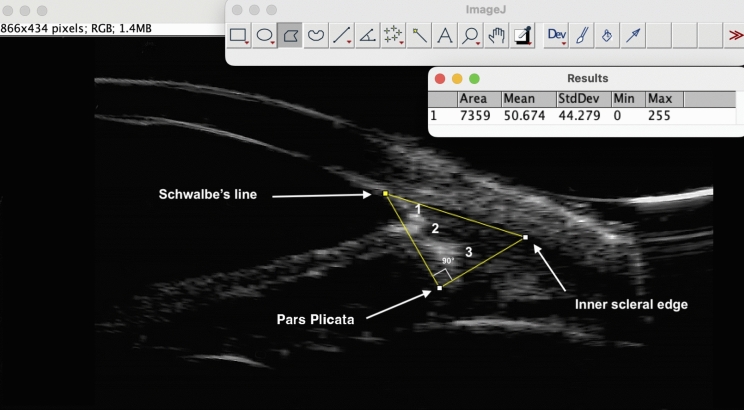Select the Paintbrush tool
Viewport: 744px width, 410px height.
[582, 36]
